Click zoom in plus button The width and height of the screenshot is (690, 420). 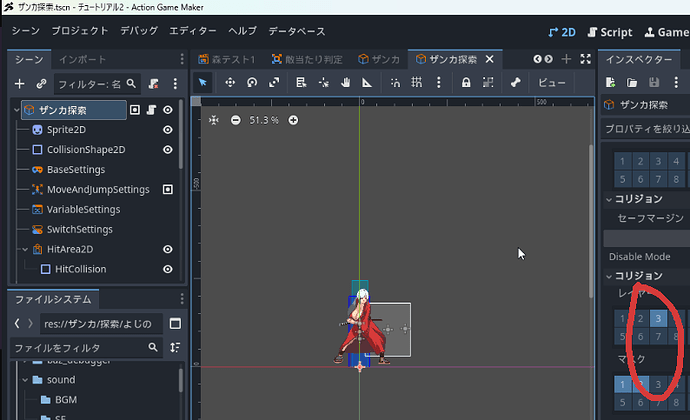[x=293, y=120]
